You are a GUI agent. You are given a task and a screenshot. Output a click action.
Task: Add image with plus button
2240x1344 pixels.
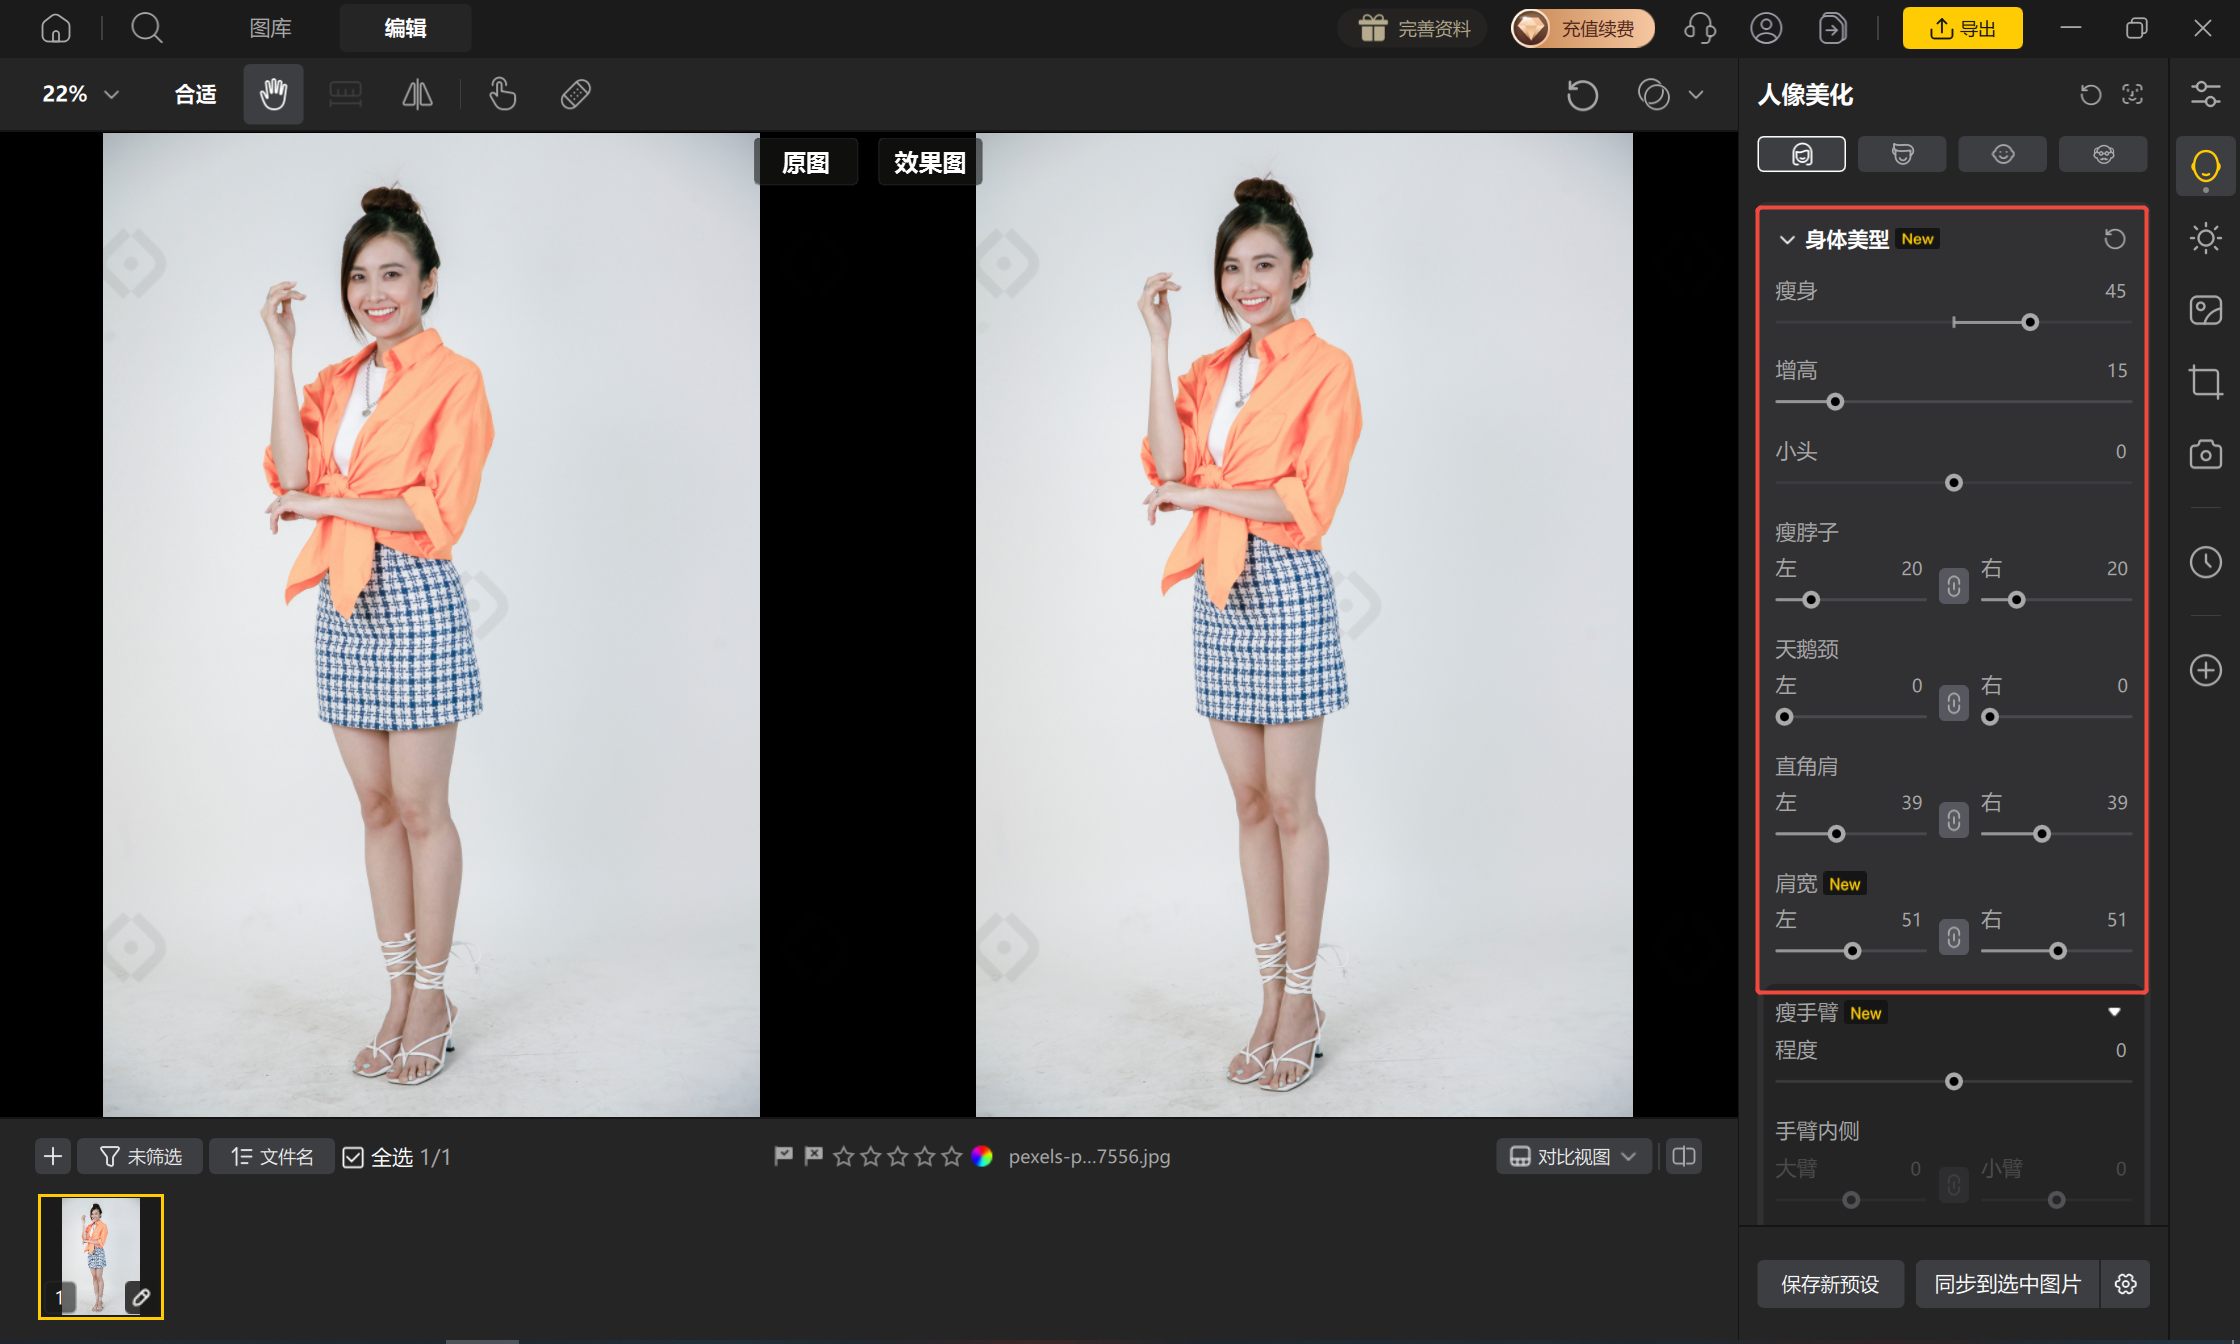click(53, 1157)
